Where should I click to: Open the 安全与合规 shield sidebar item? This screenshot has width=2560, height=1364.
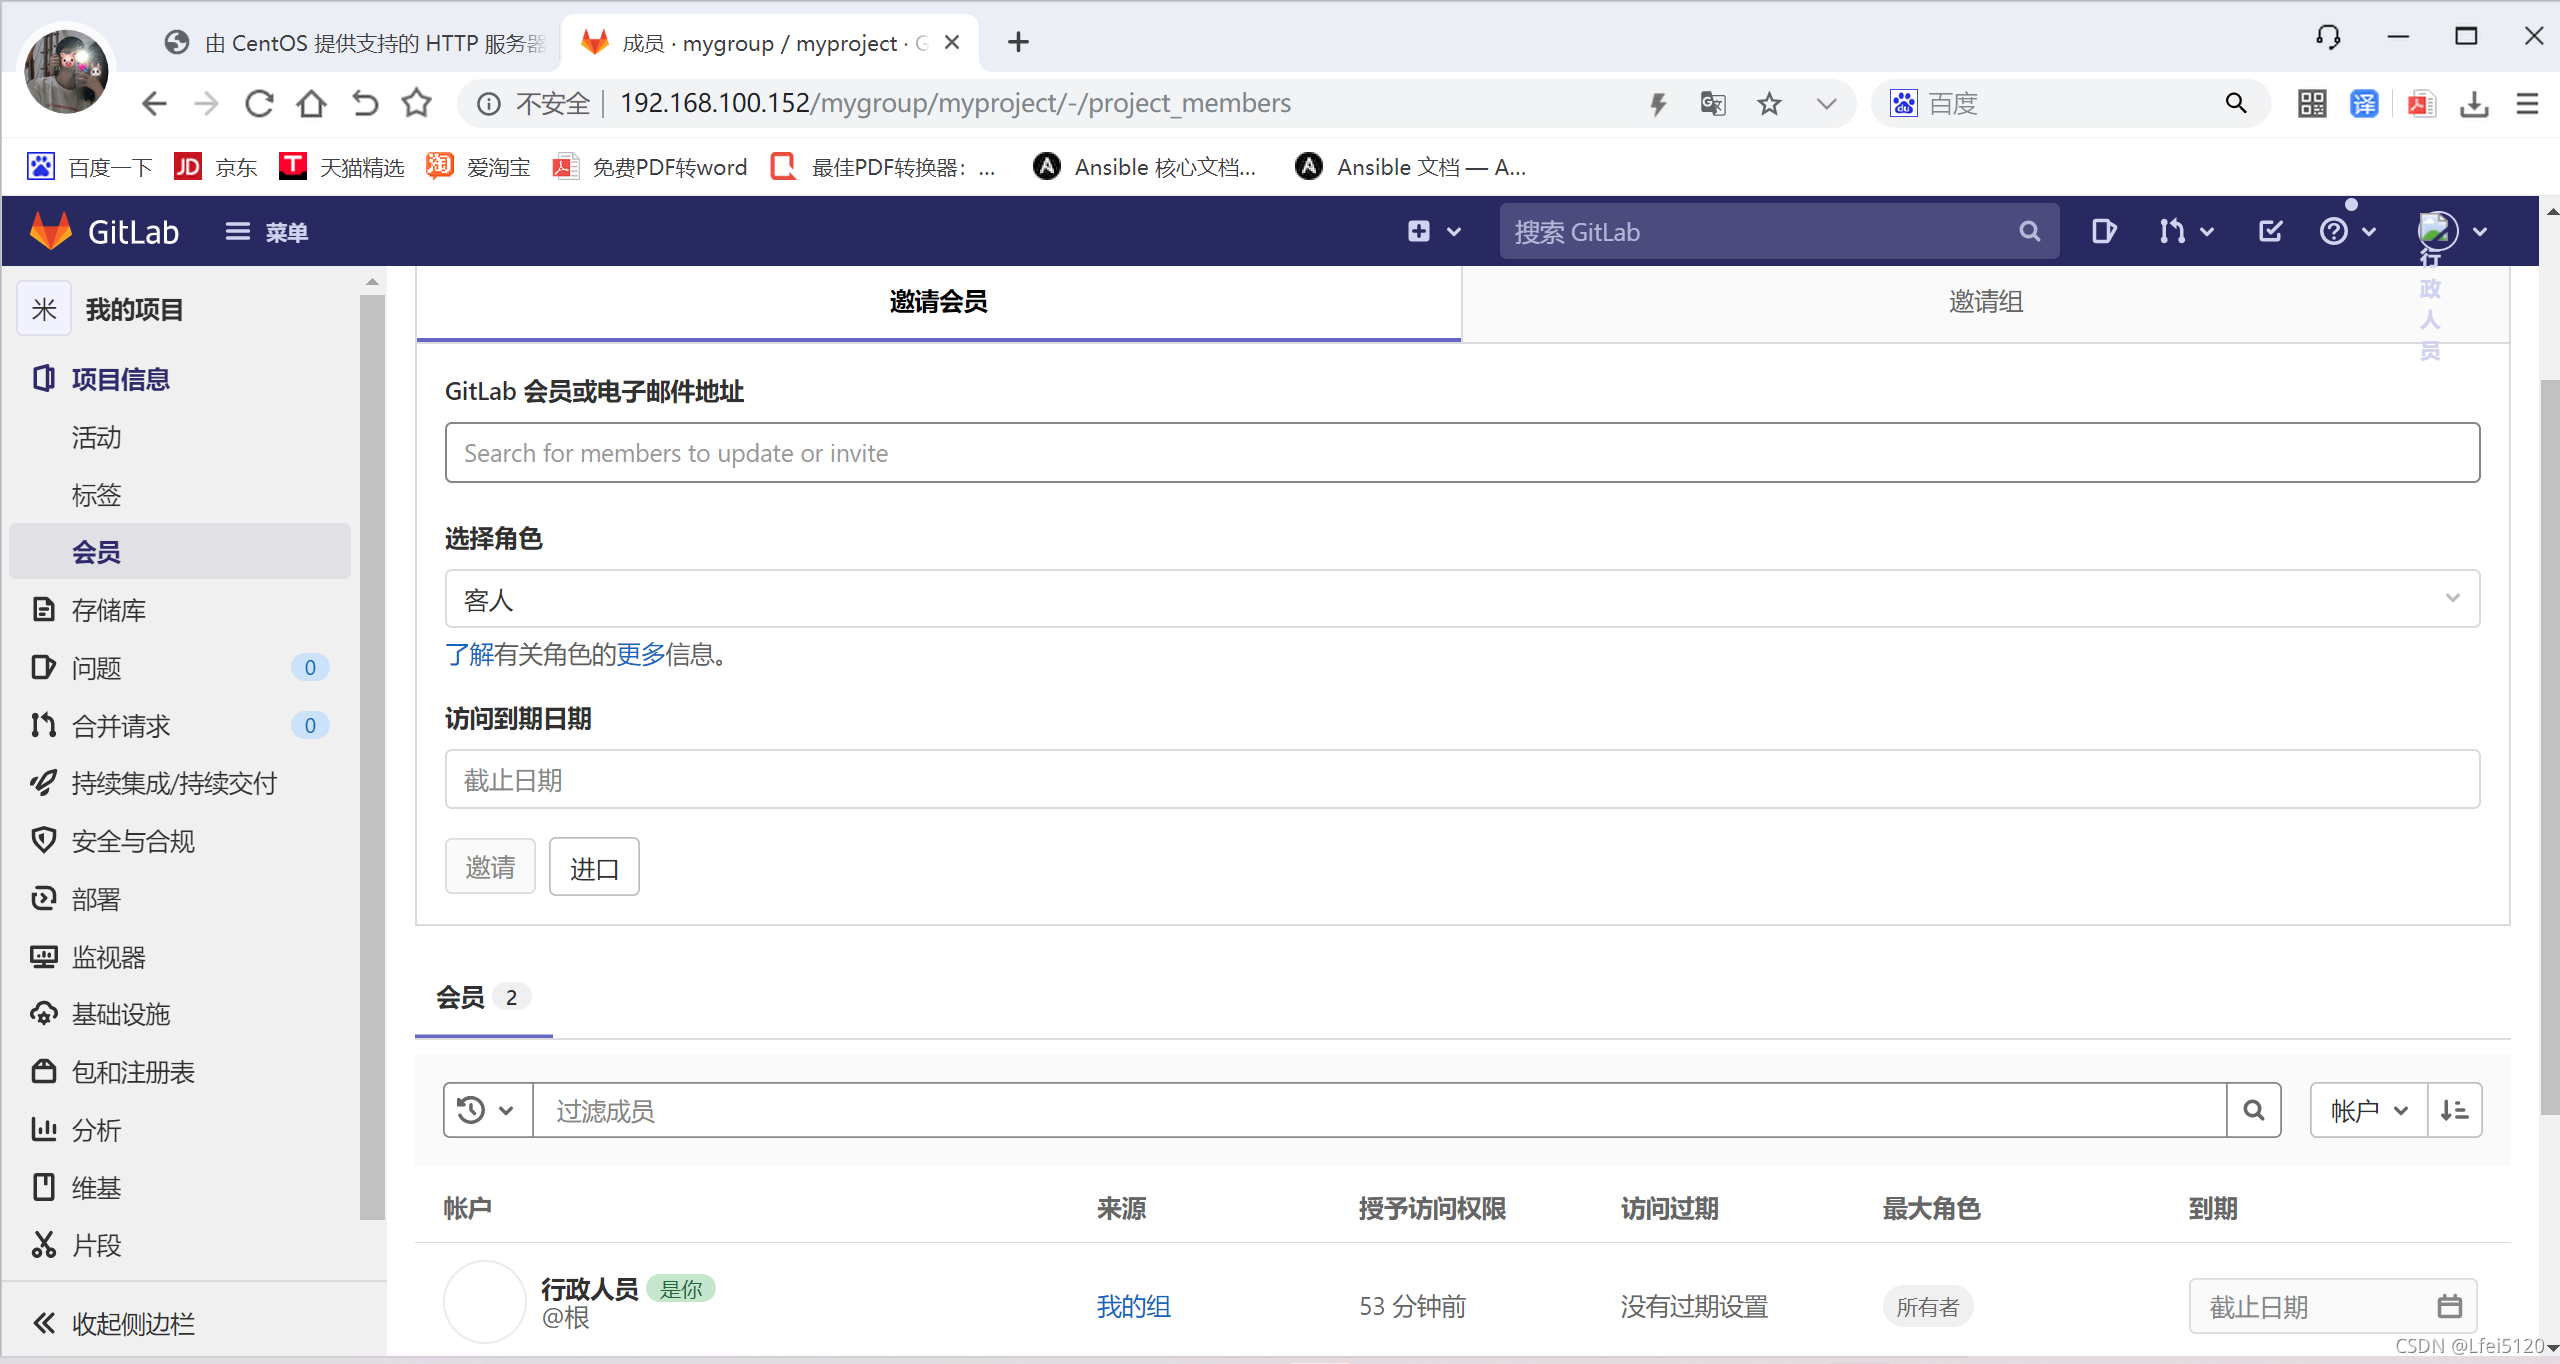pyautogui.click(x=133, y=841)
